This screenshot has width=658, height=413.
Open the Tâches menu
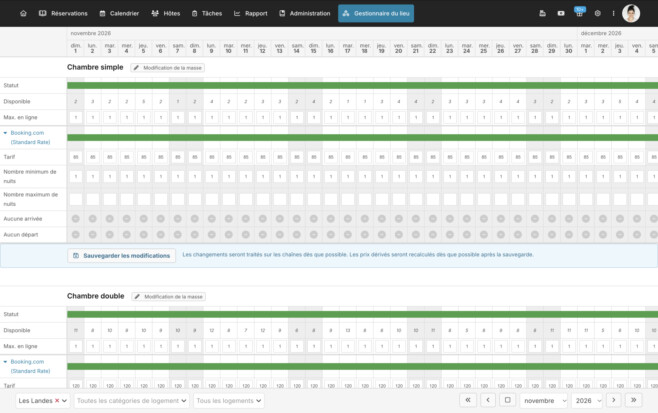tap(207, 13)
